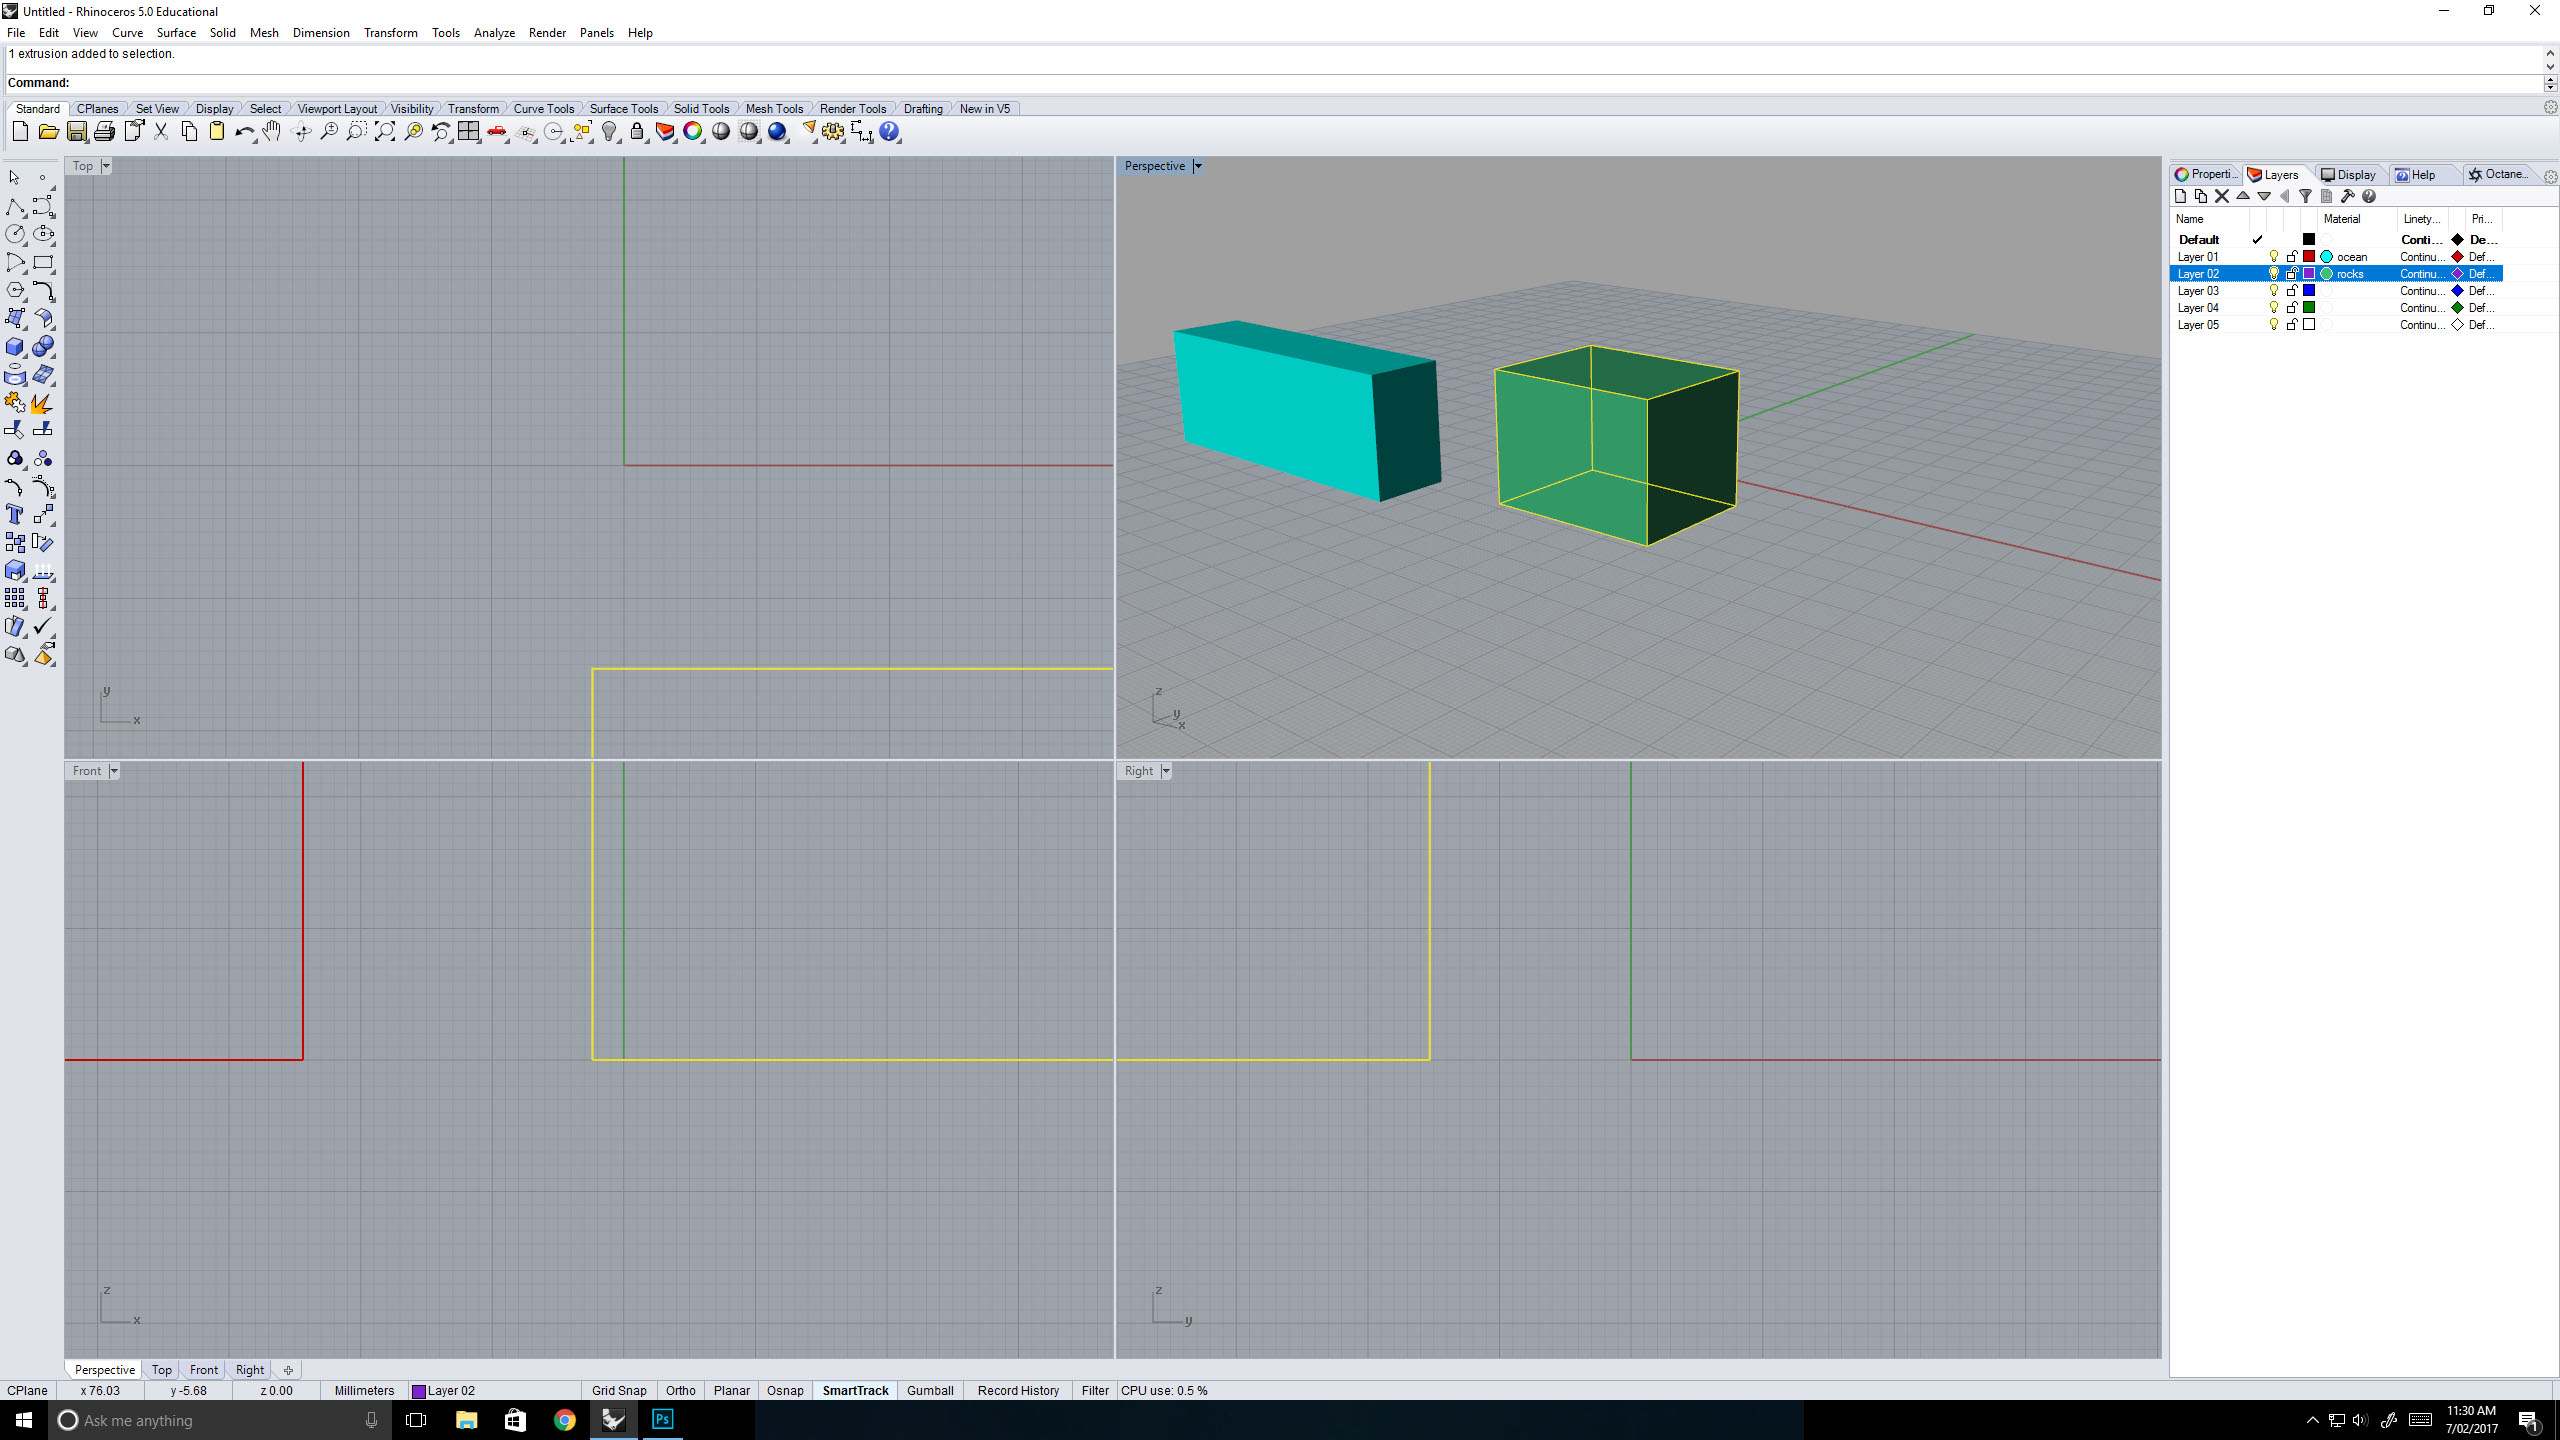Screen dimensions: 2560x1440
Task: Click the Layer 04 green color swatch
Action: point(2309,308)
